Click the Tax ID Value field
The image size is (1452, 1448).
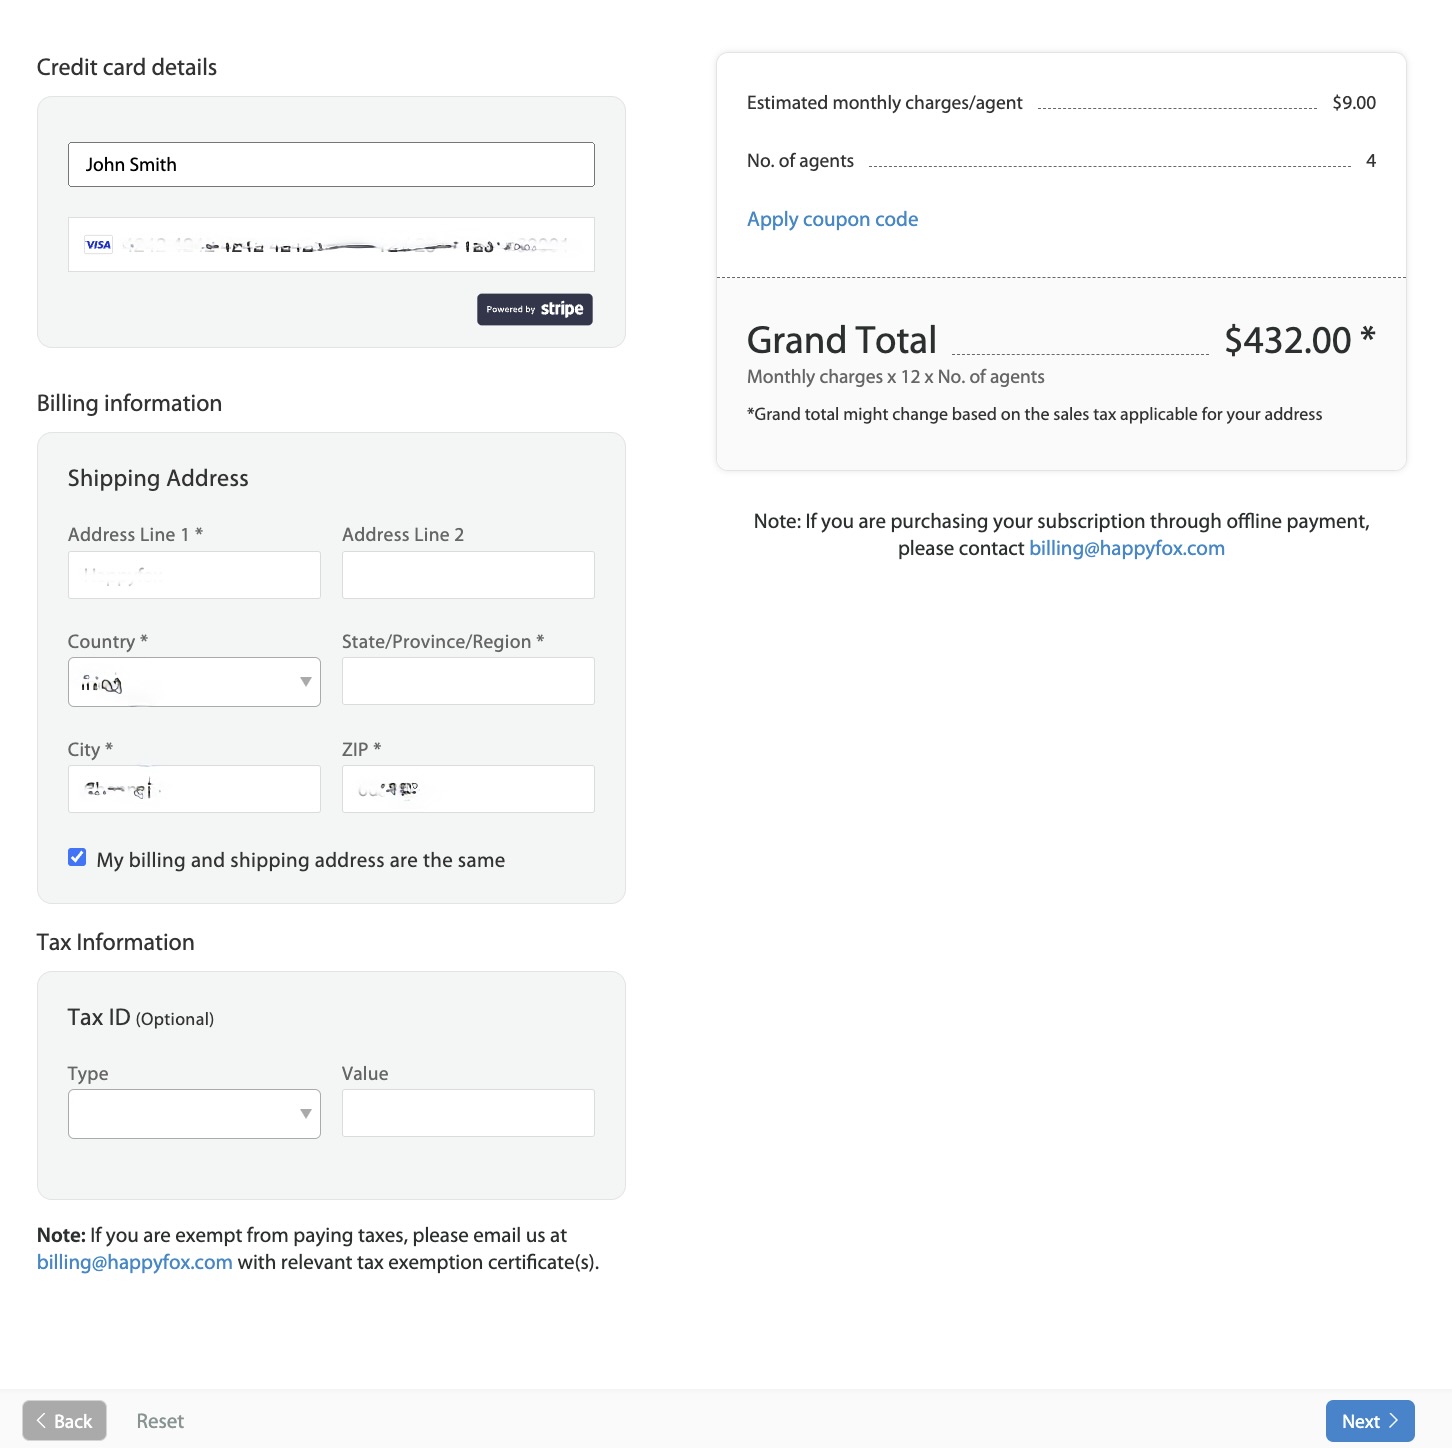[x=468, y=1113]
